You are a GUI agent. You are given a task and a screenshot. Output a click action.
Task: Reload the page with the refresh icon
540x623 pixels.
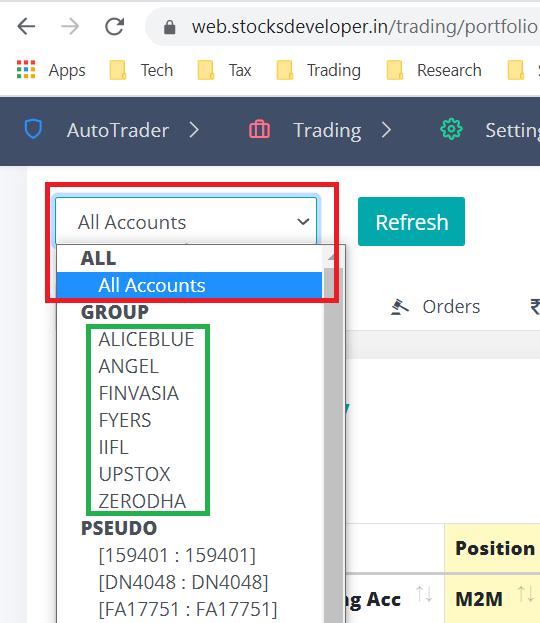point(114,27)
